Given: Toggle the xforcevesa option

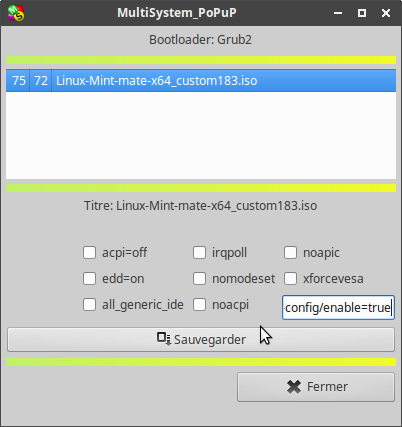Looking at the screenshot, I should tap(290, 278).
